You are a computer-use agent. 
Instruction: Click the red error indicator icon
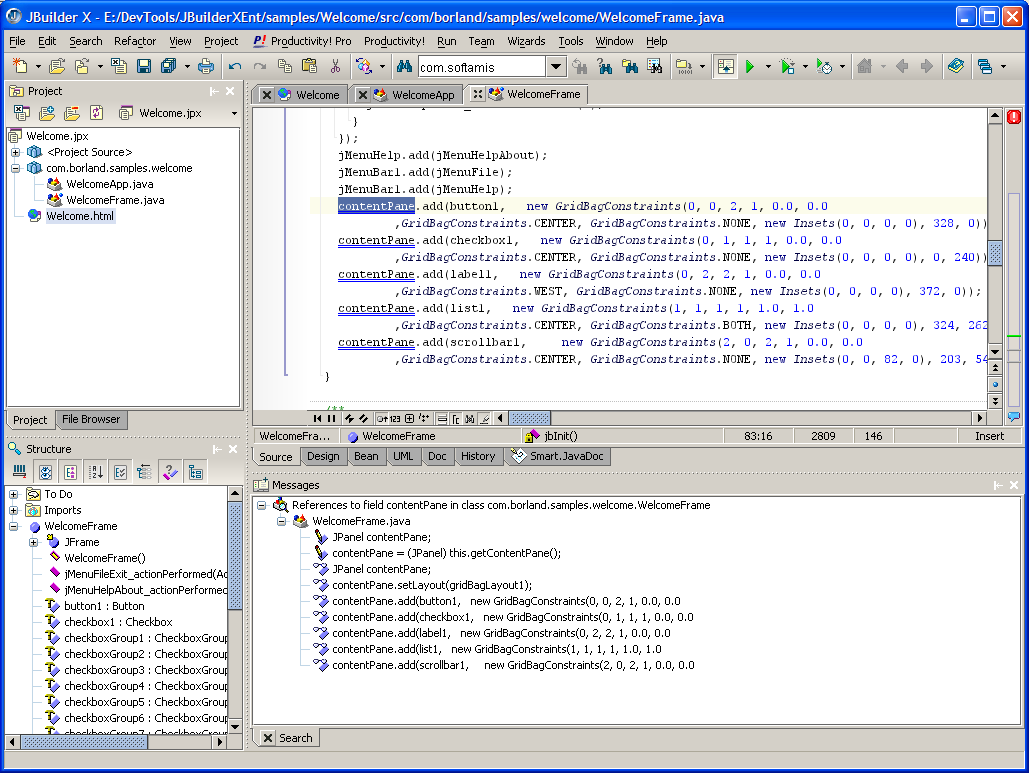[1014, 117]
